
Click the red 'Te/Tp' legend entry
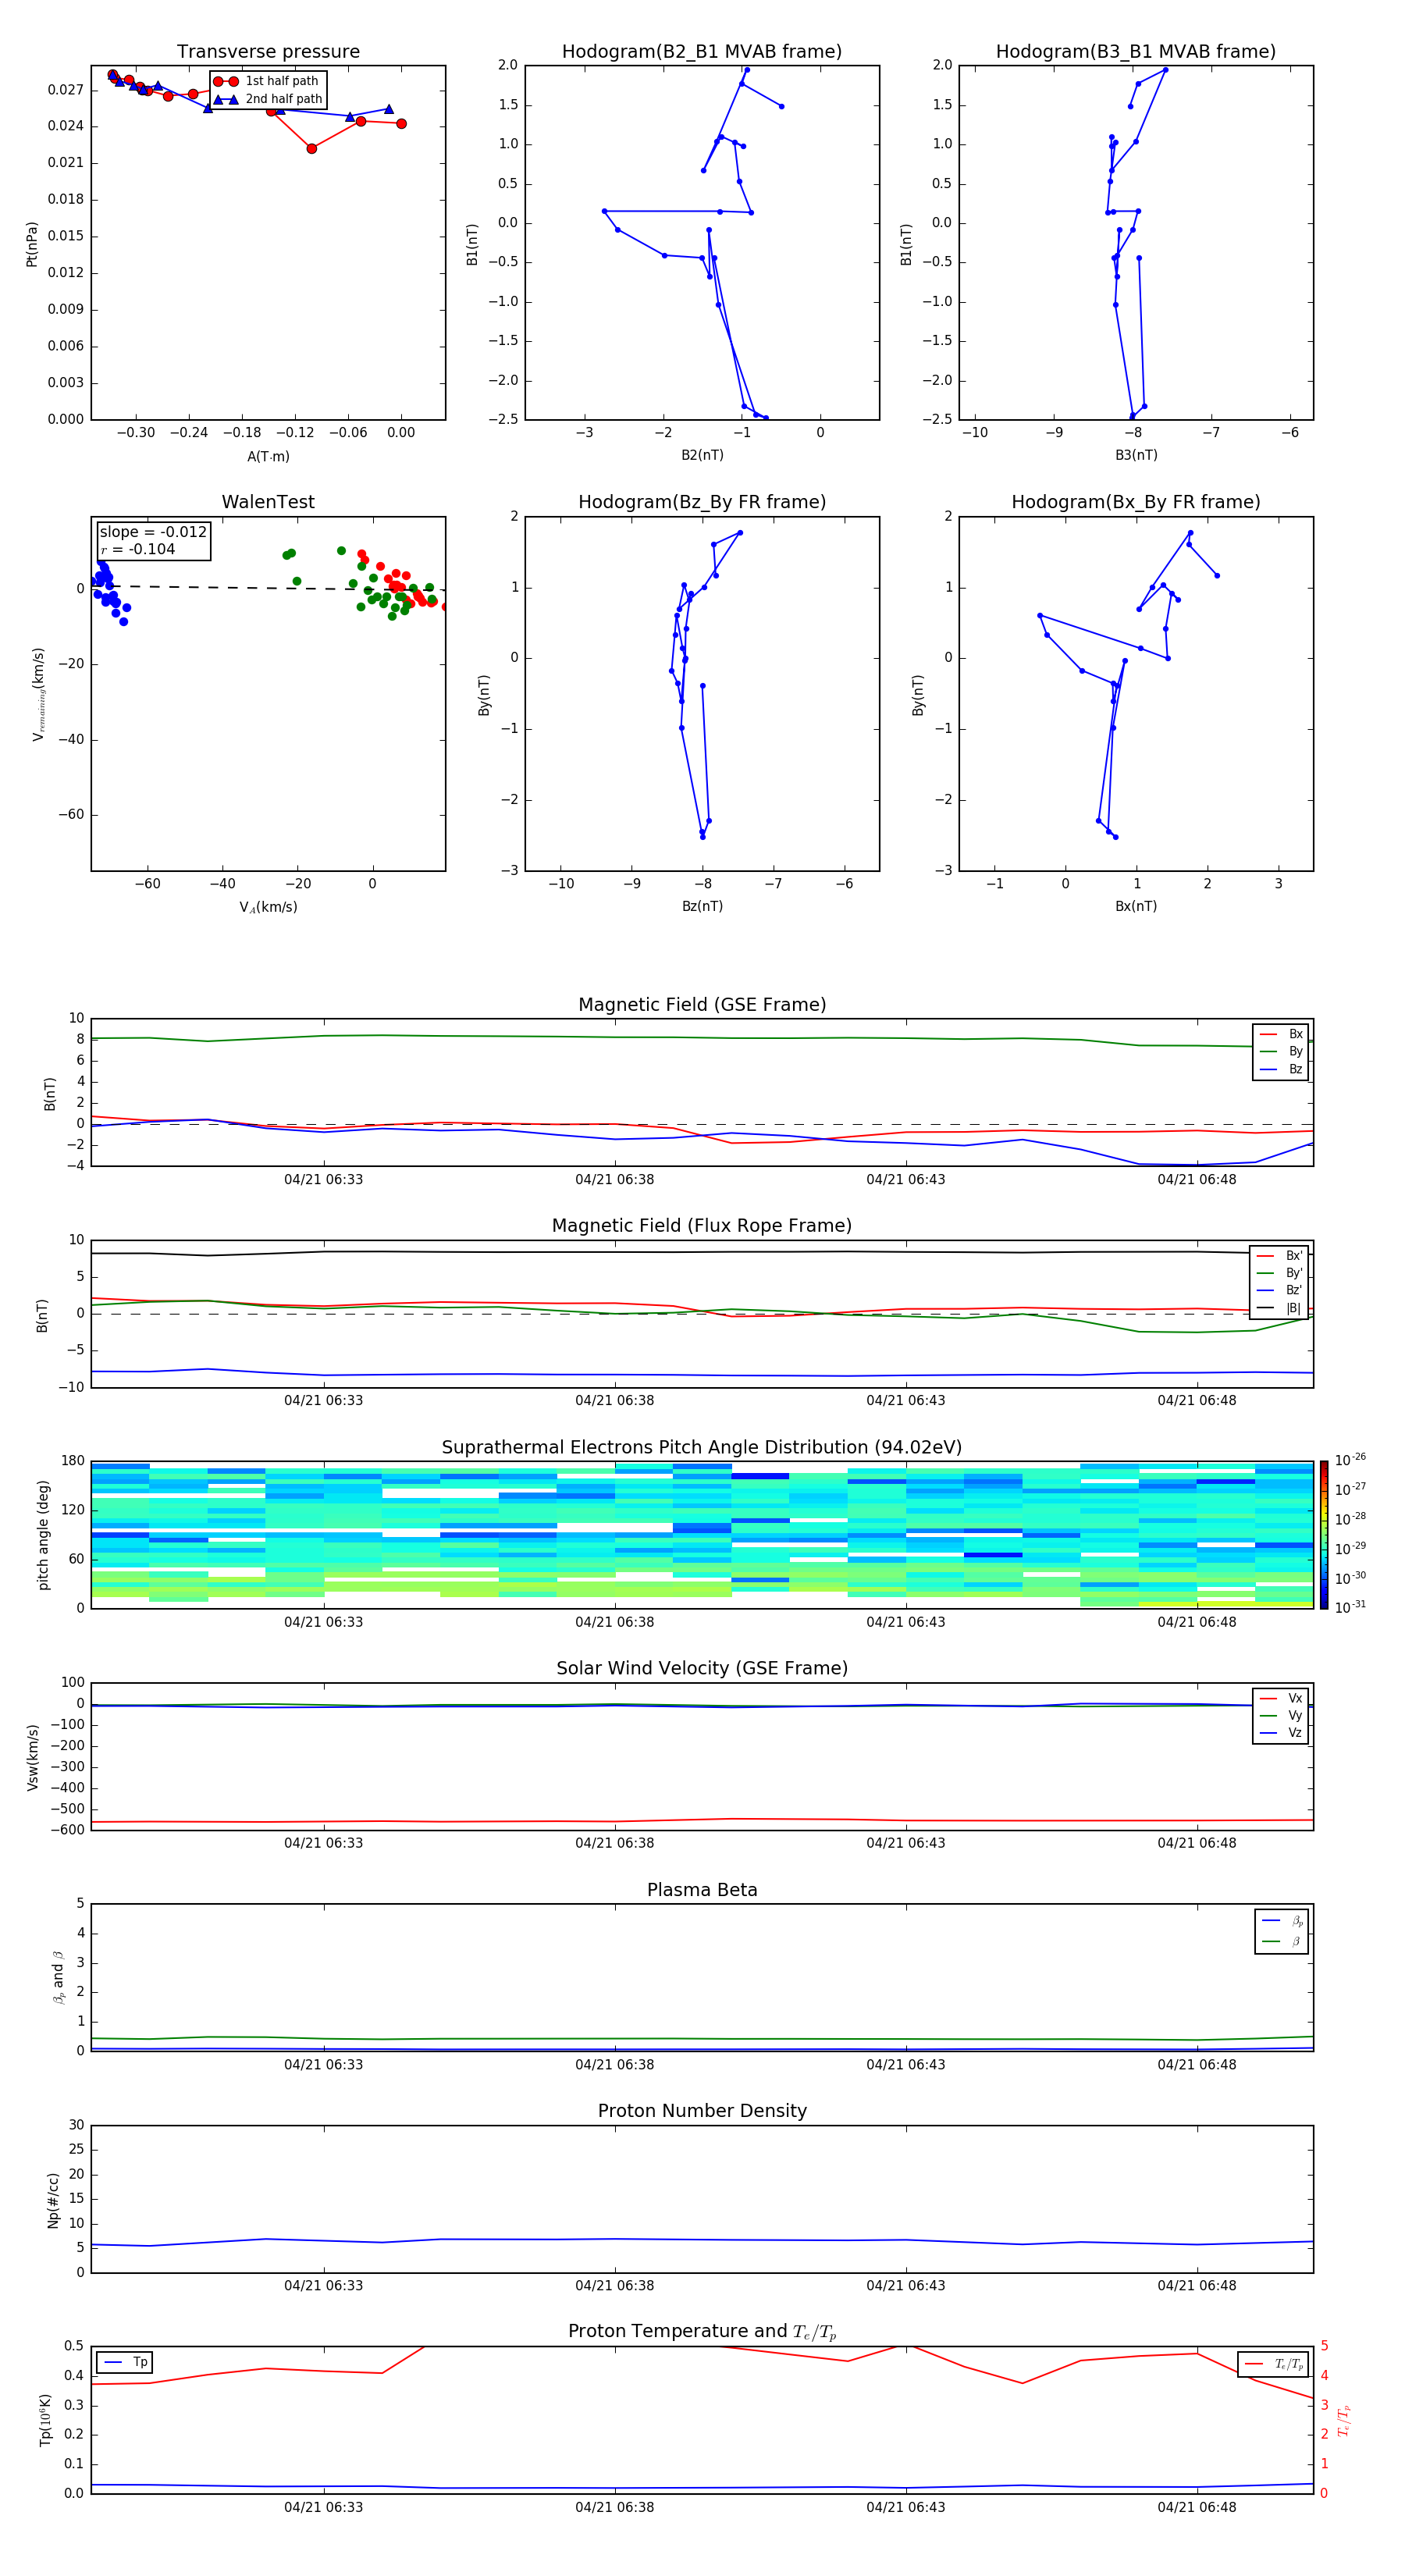click(x=1273, y=2364)
